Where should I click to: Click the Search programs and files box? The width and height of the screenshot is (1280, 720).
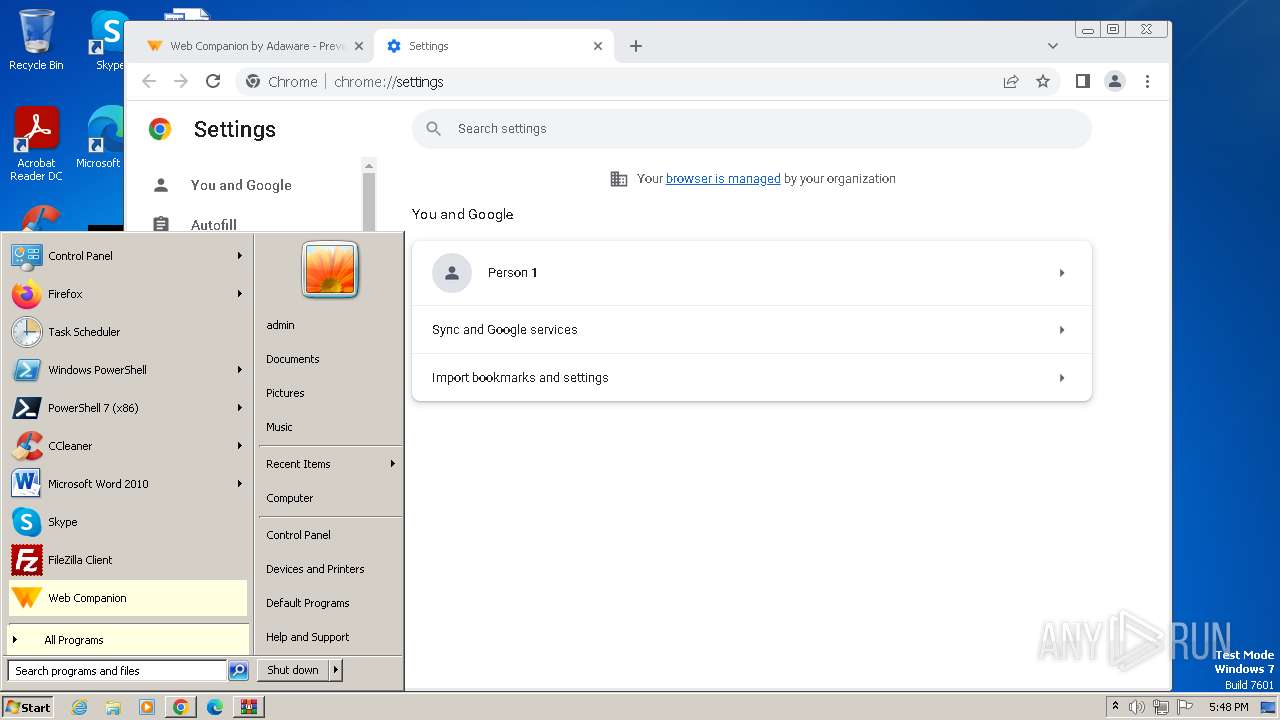coord(117,671)
